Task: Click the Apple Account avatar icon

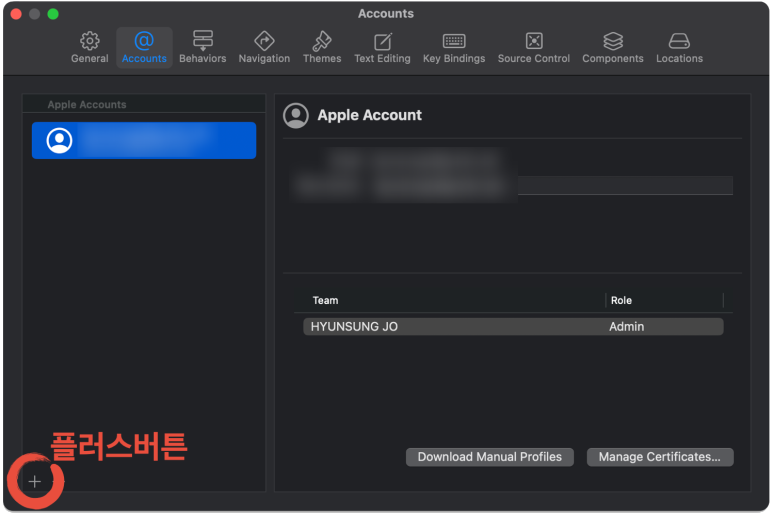Action: [296, 115]
